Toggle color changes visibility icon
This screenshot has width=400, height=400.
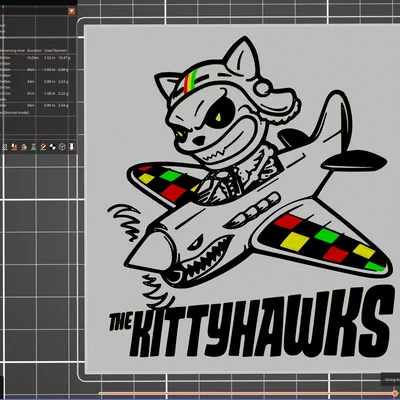[x=24, y=147]
